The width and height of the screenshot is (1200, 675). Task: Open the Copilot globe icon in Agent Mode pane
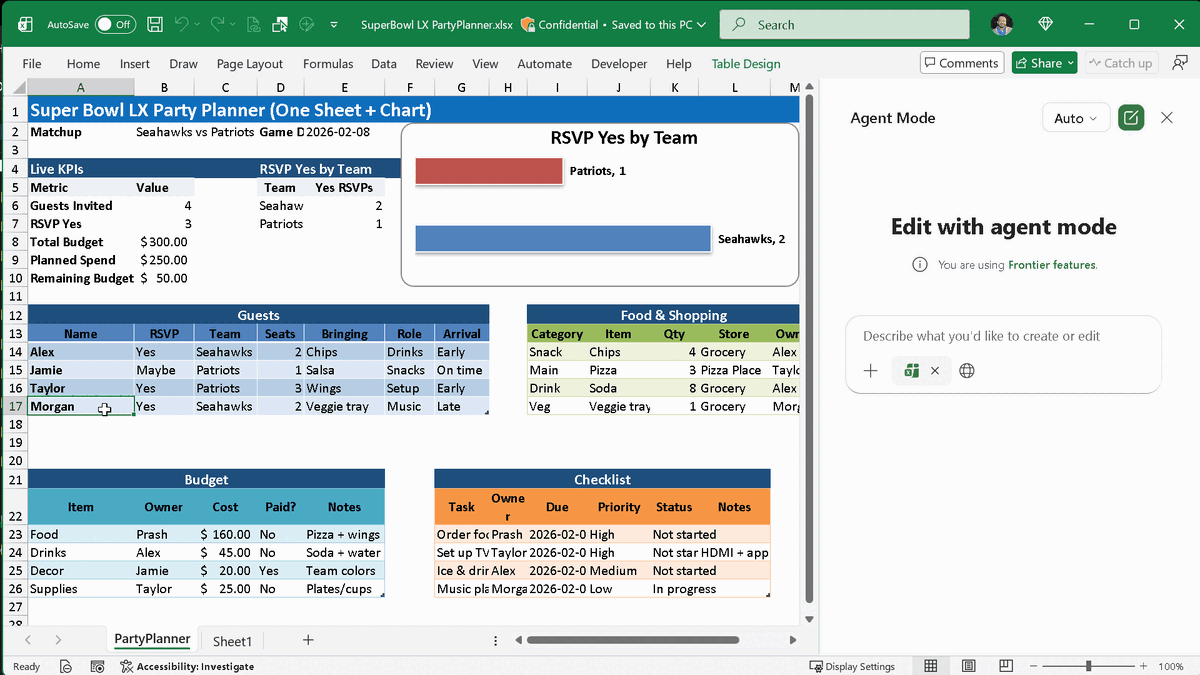pyautogui.click(x=966, y=370)
